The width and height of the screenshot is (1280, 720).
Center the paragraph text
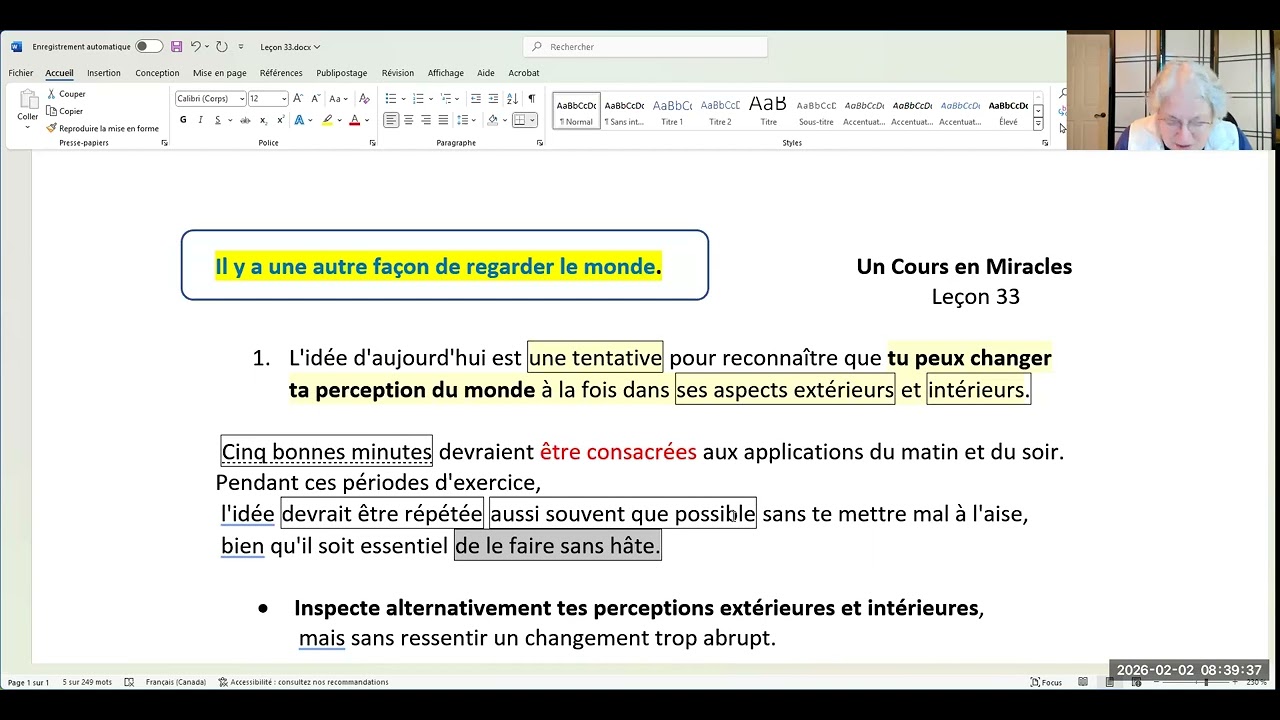[x=408, y=120]
